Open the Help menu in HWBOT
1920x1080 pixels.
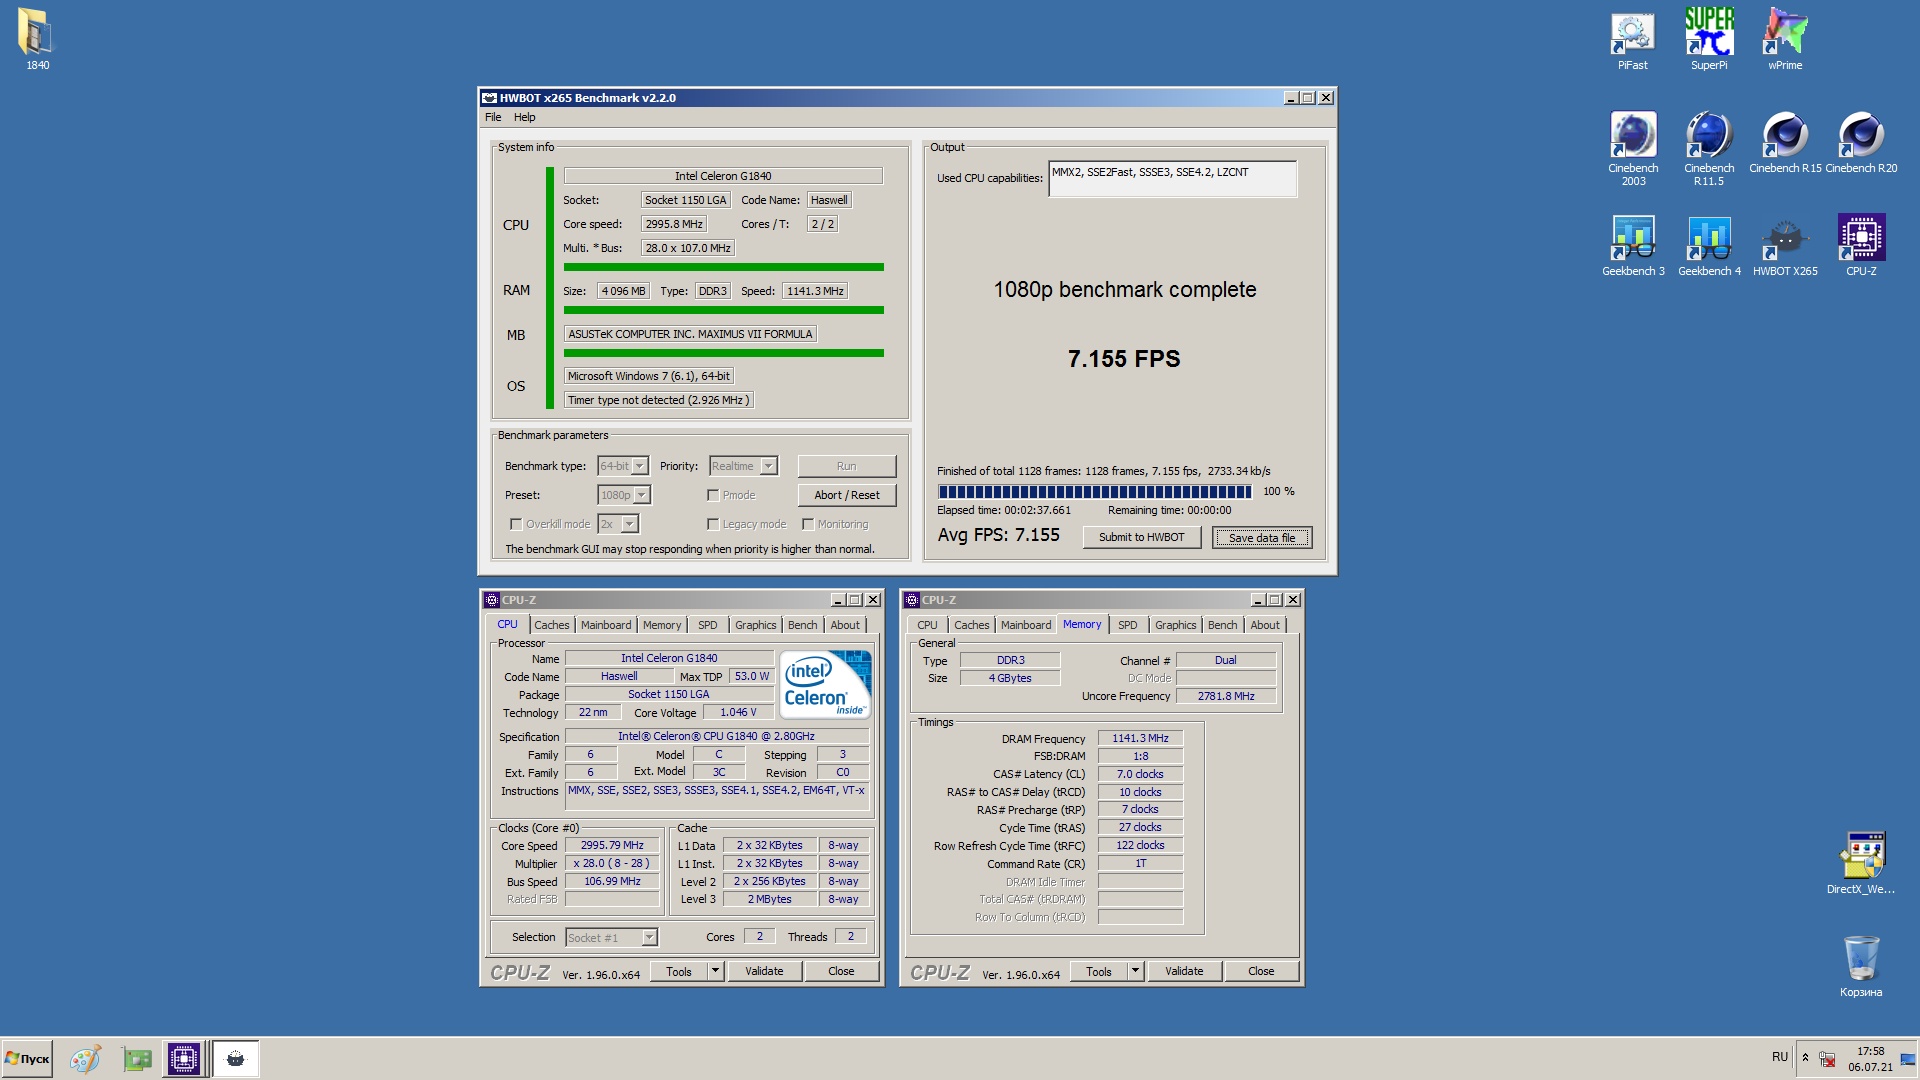(x=525, y=117)
